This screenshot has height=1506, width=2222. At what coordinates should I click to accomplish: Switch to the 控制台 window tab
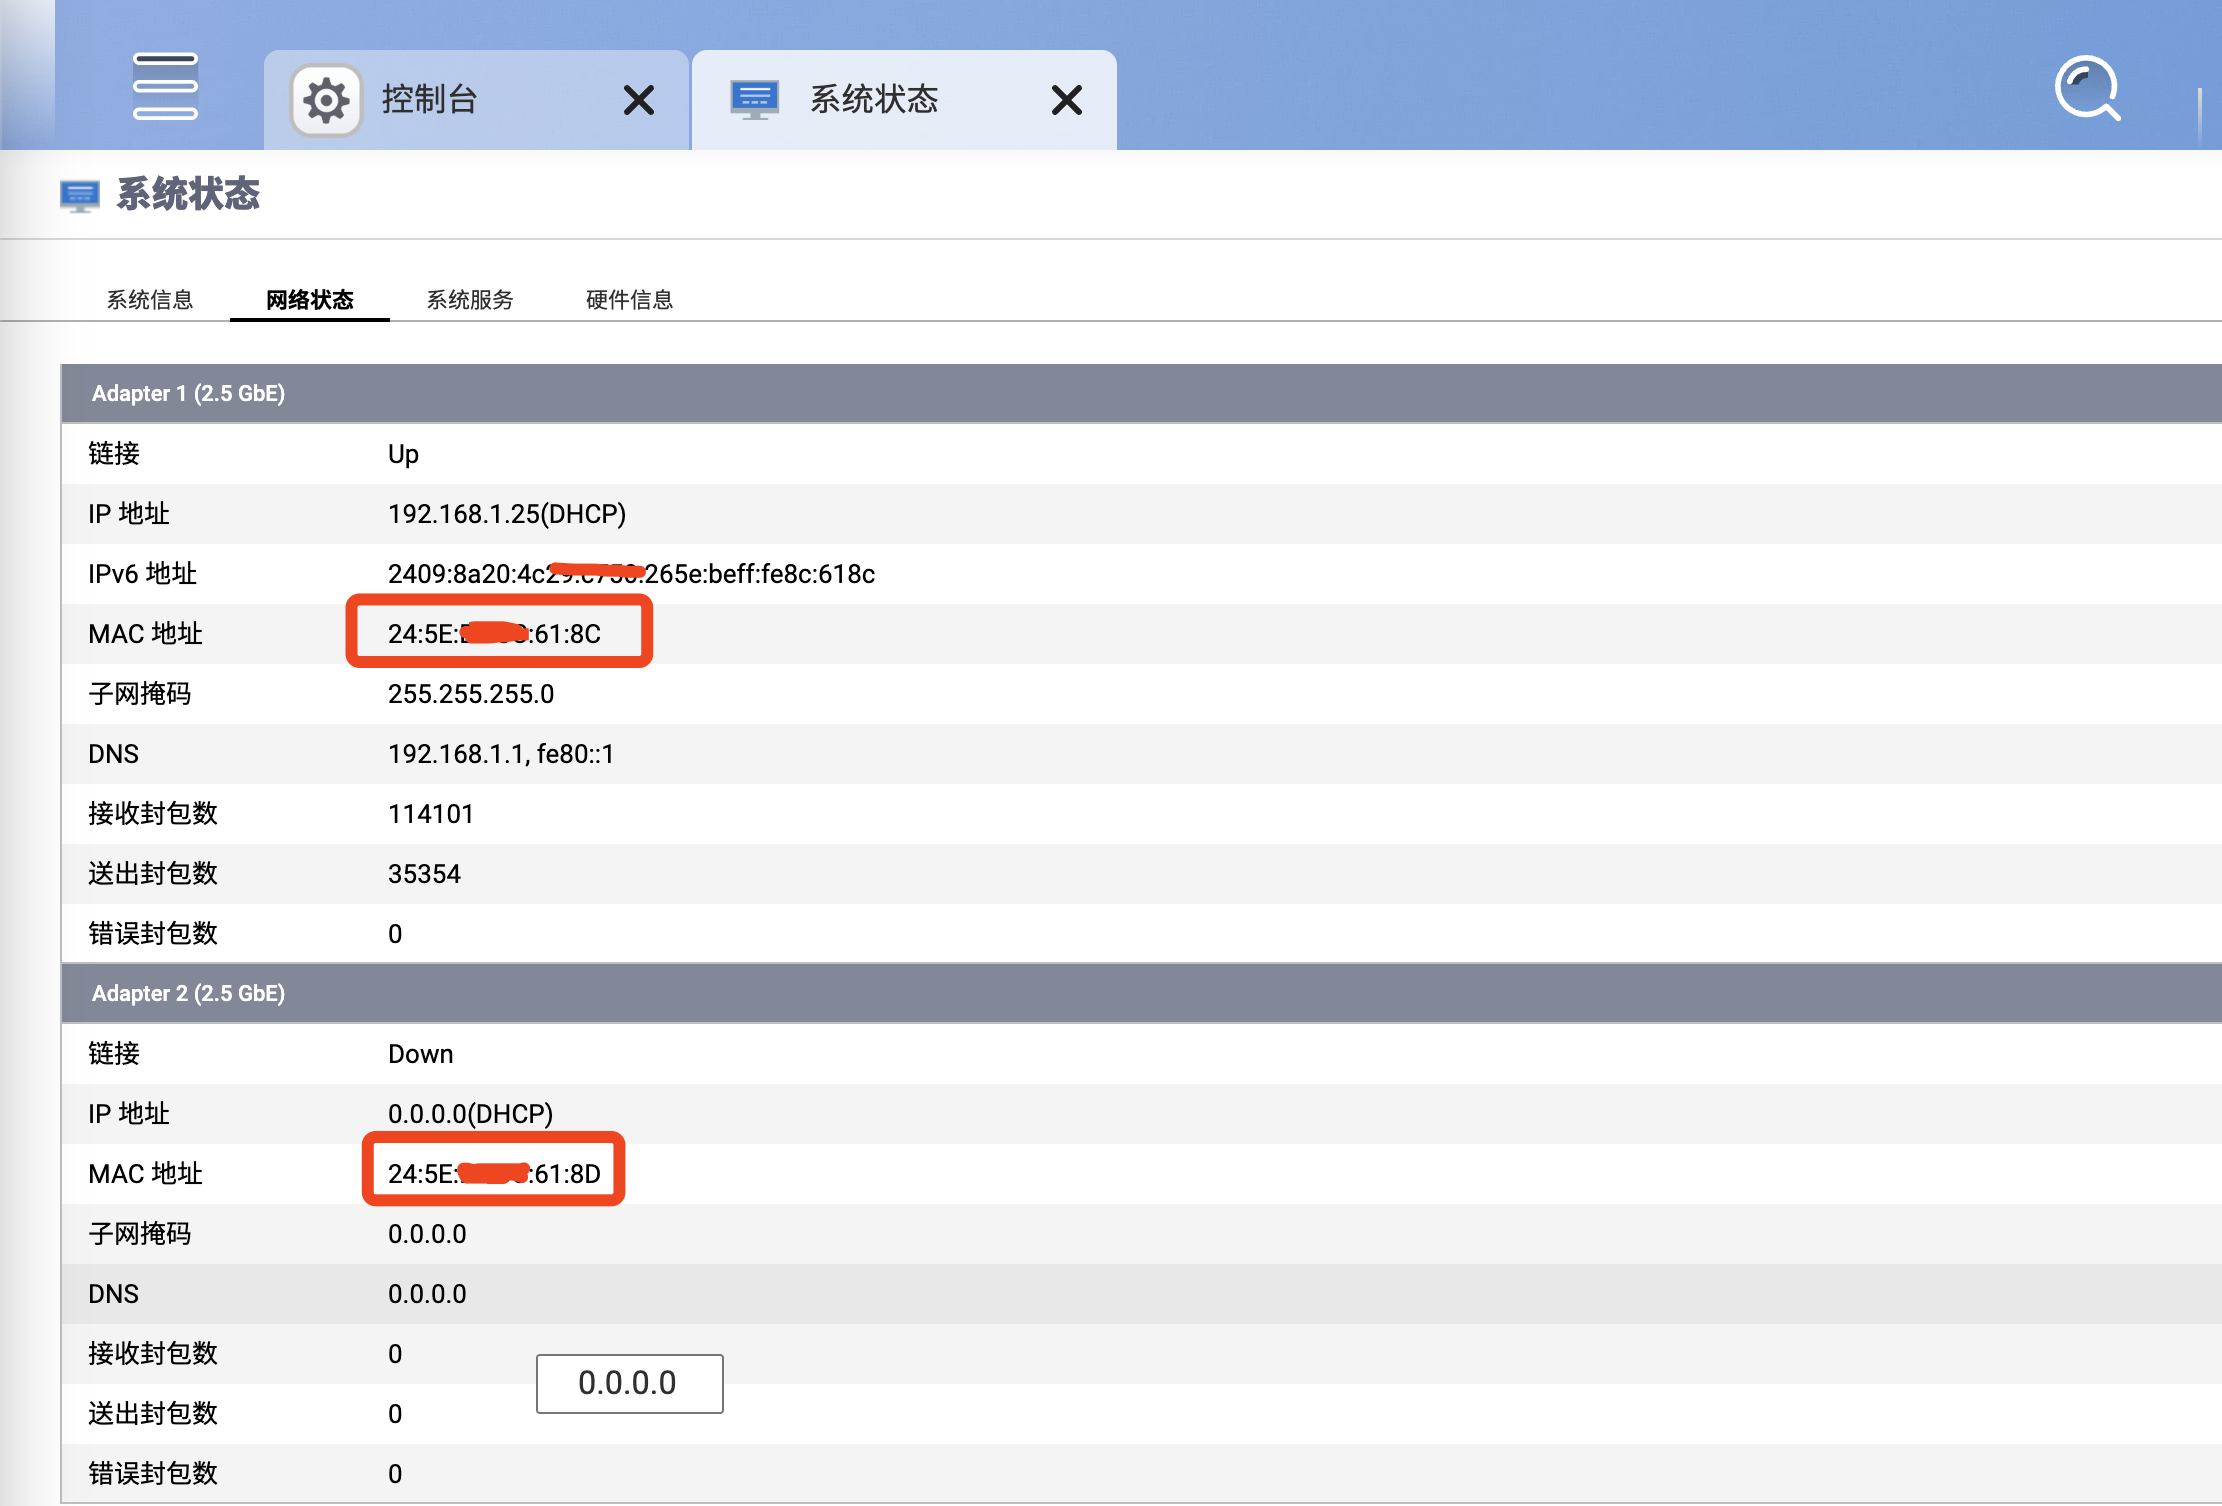tap(430, 100)
